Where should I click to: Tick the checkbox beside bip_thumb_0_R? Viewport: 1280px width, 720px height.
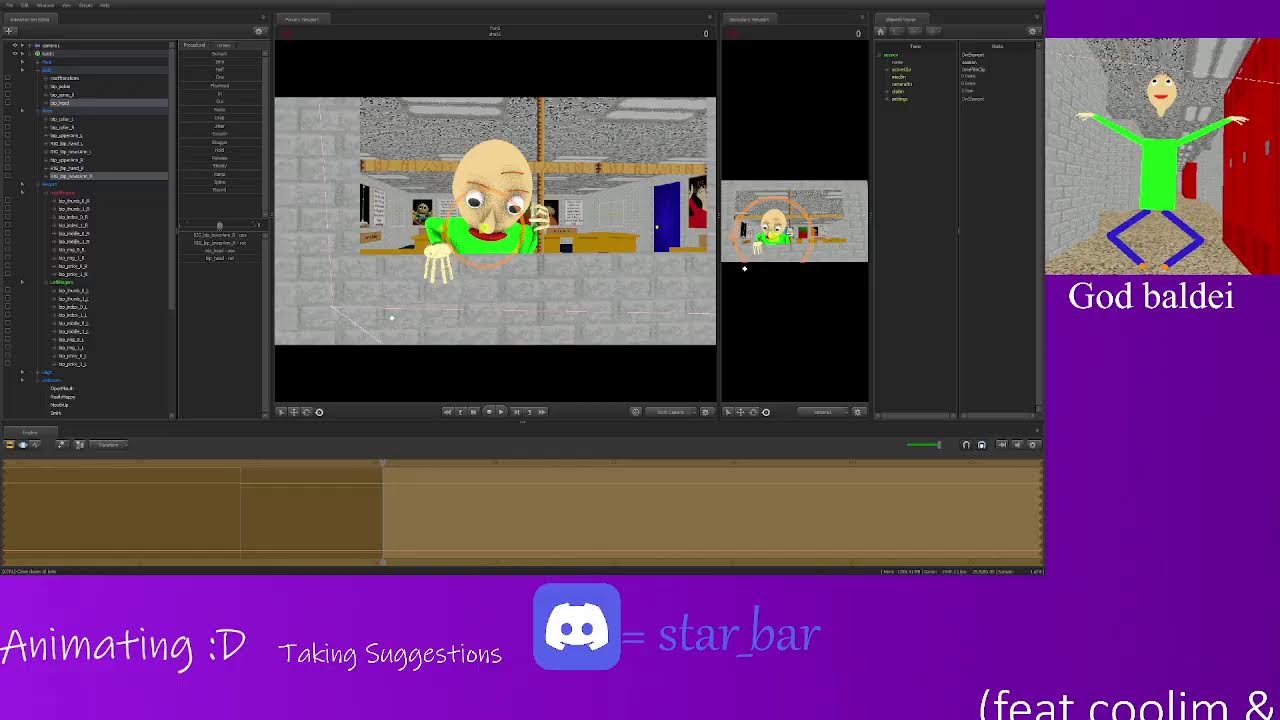[8, 201]
